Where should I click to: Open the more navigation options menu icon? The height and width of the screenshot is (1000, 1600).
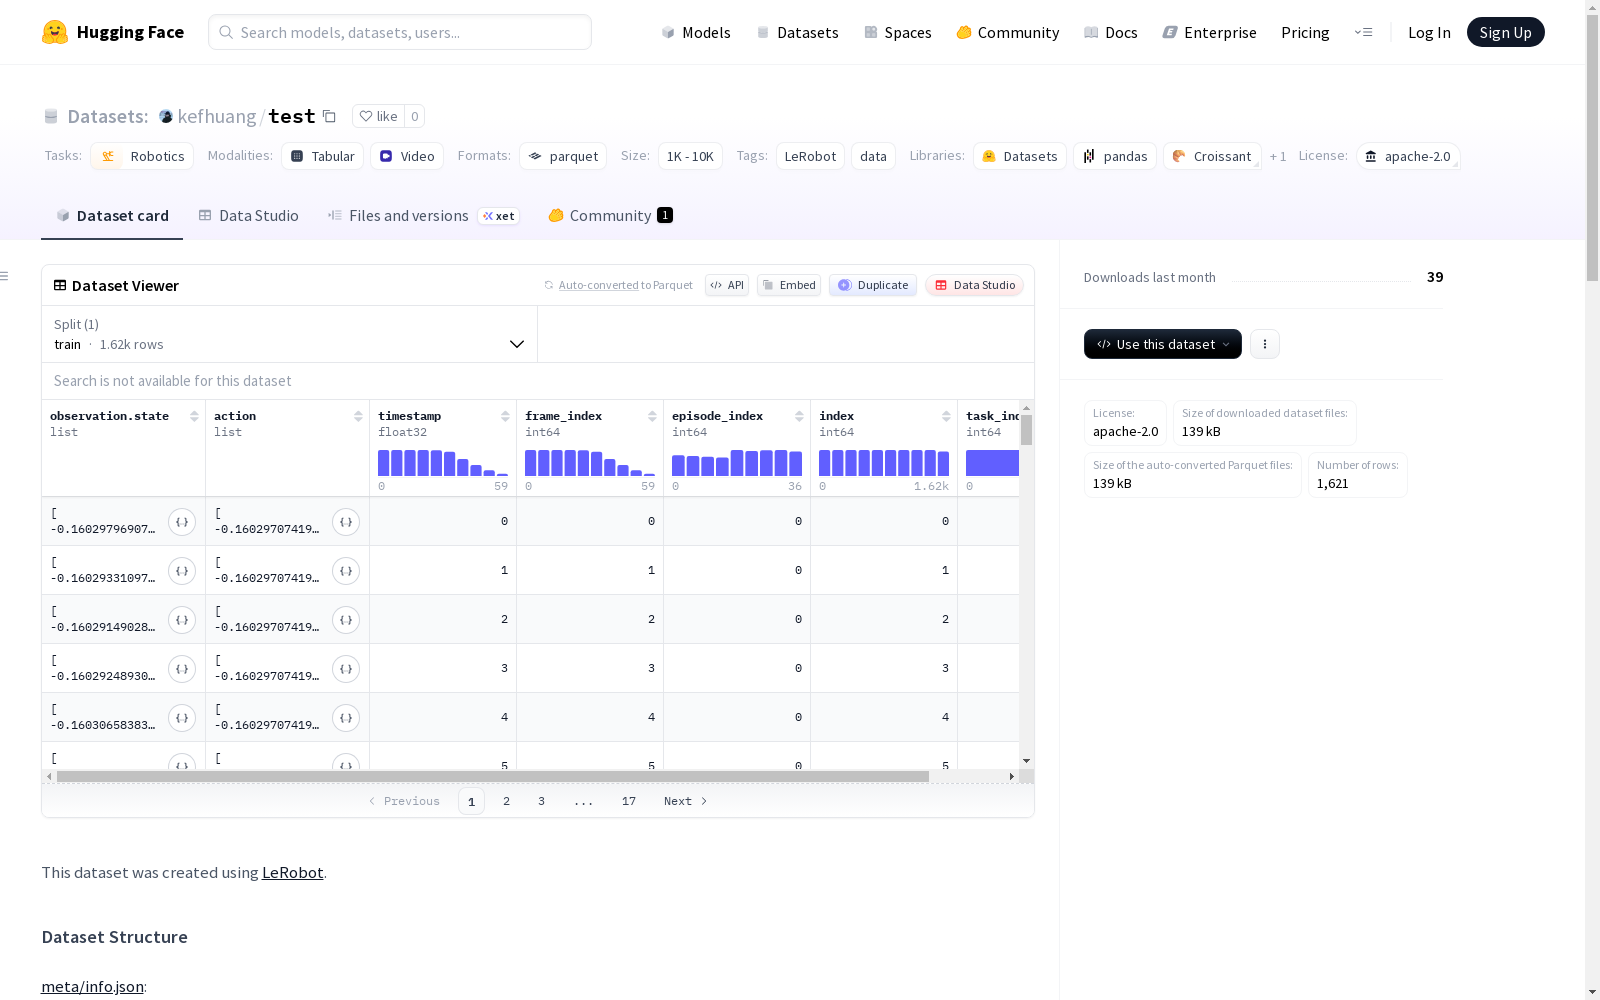click(x=1363, y=32)
